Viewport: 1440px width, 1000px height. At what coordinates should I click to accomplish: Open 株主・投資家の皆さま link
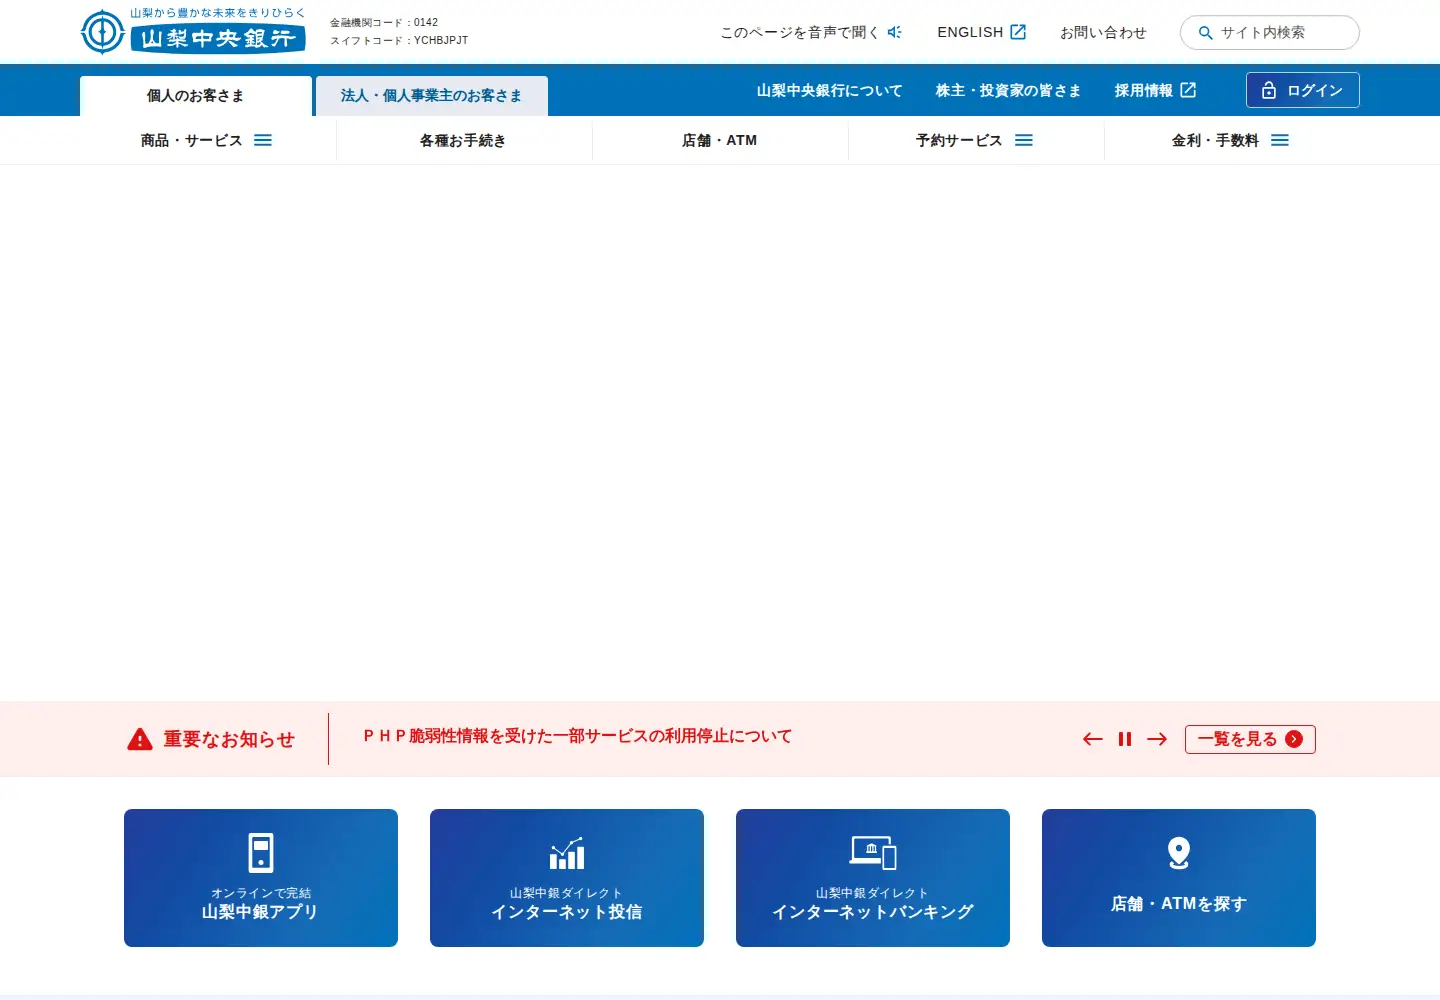click(1009, 90)
